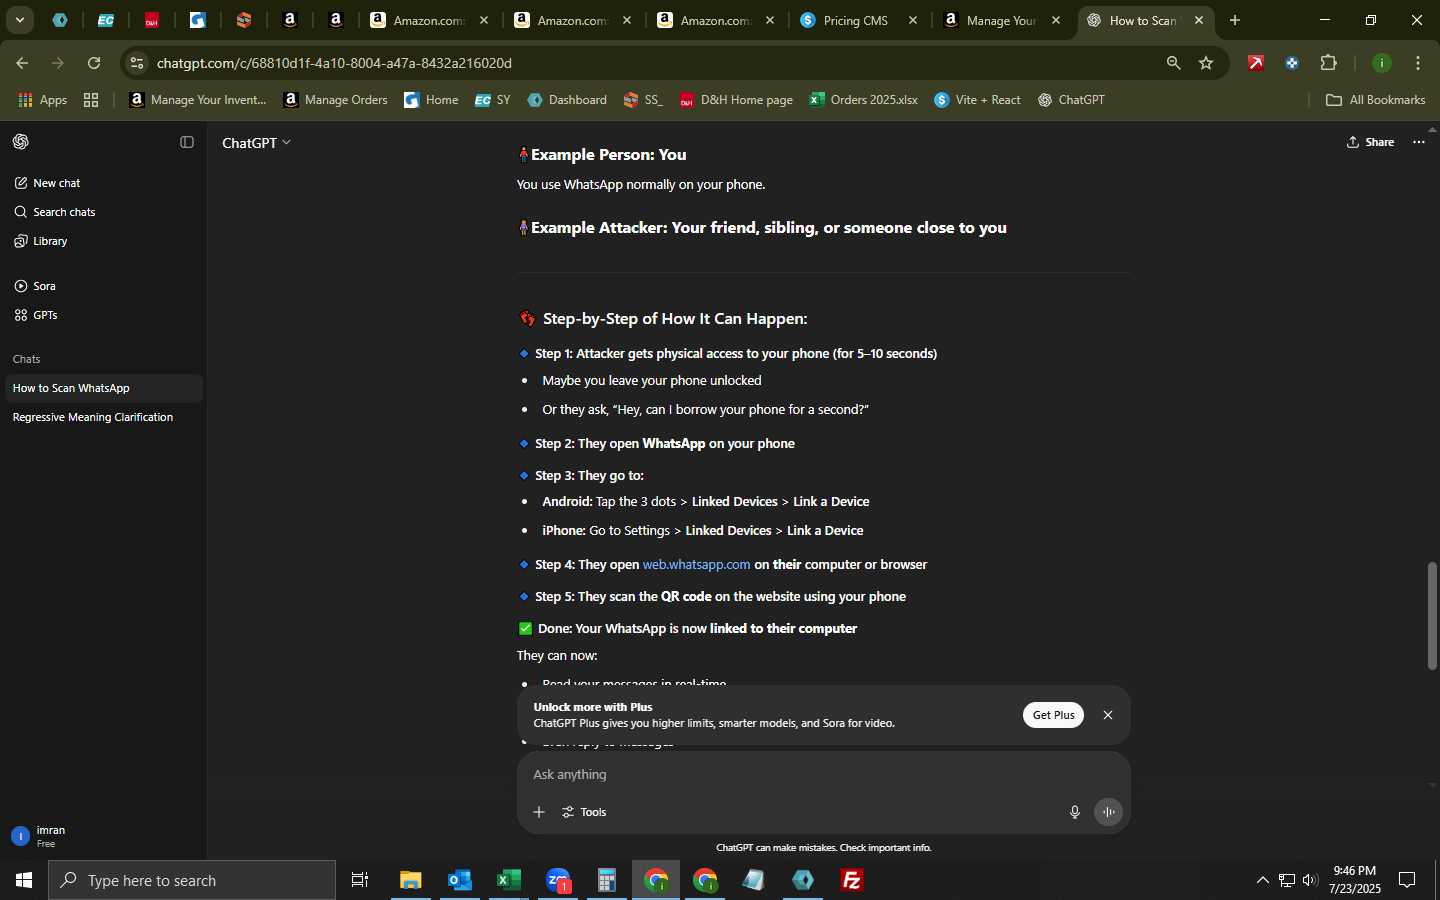
Task: Open the Library section
Action: pos(41,241)
